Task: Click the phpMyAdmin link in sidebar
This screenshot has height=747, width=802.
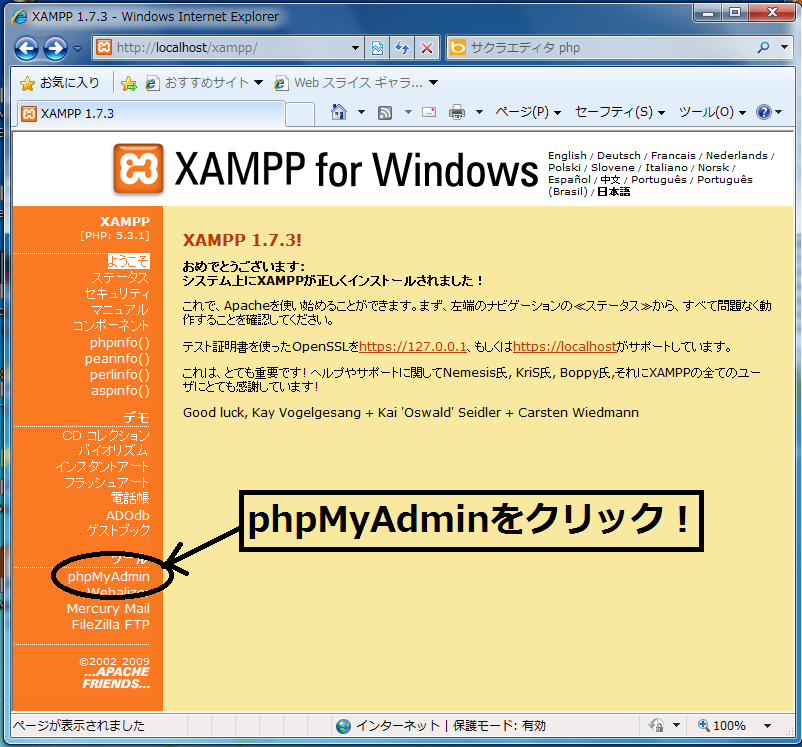Action: [x=108, y=577]
